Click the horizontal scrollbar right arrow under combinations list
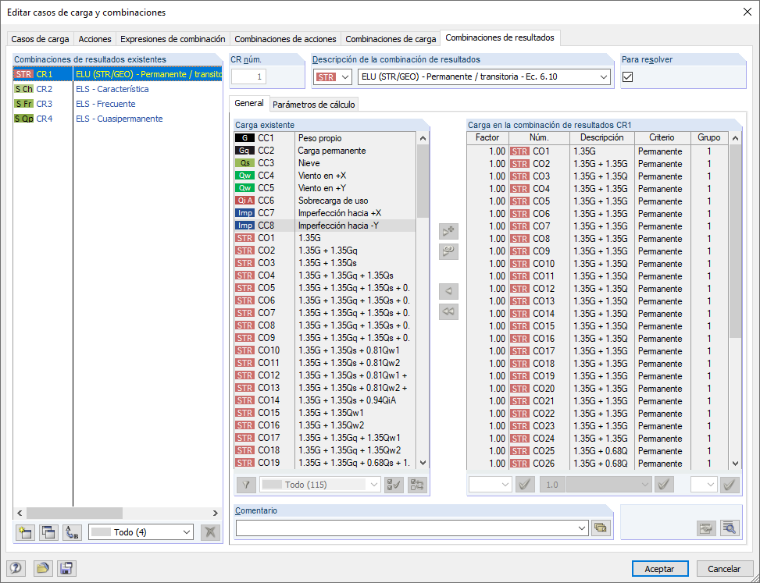 click(x=215, y=513)
